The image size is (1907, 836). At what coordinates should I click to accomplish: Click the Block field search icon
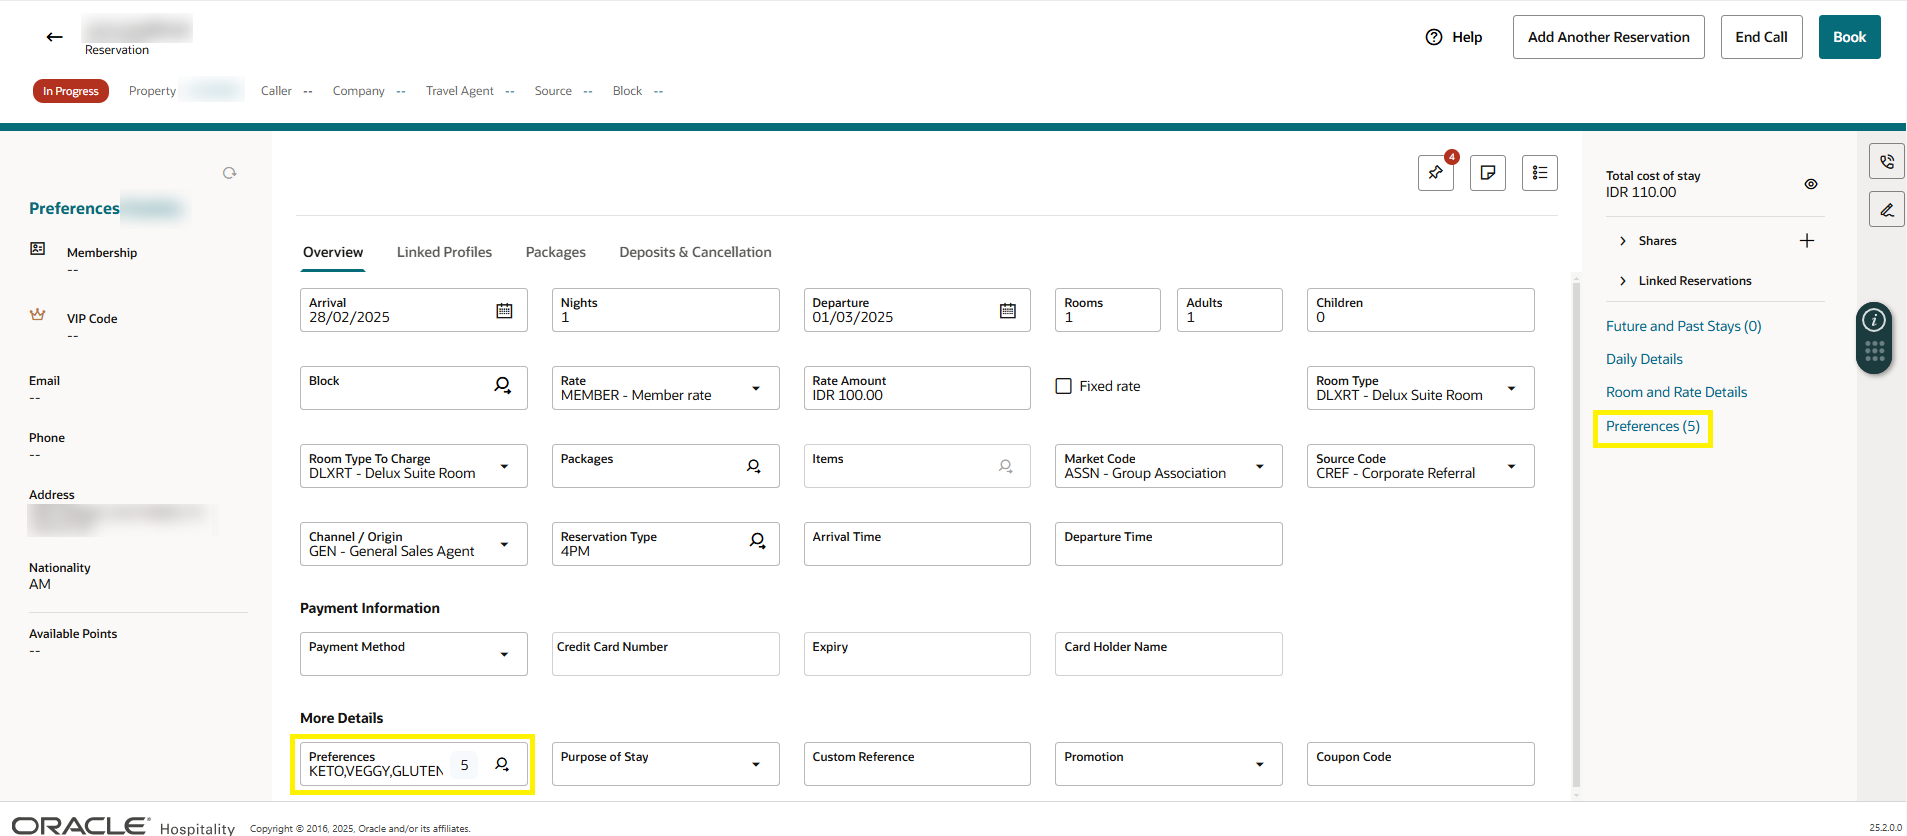pos(503,385)
